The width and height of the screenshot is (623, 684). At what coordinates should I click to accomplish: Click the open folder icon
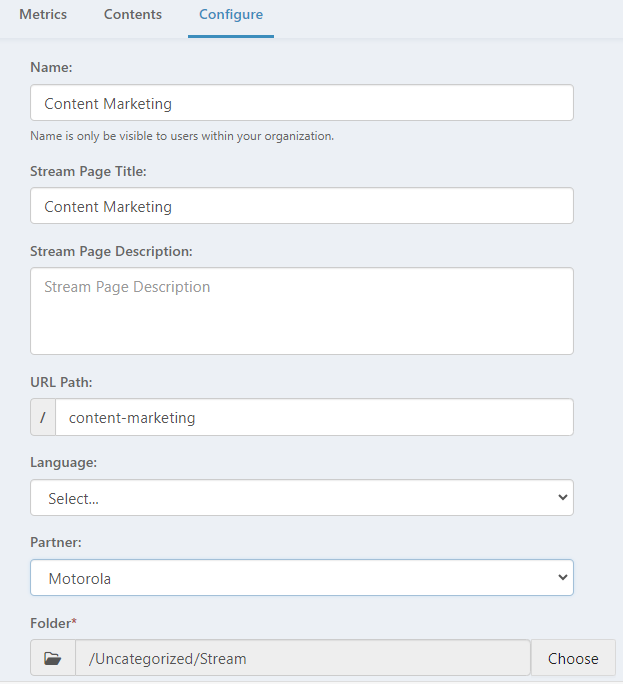pyautogui.click(x=53, y=659)
